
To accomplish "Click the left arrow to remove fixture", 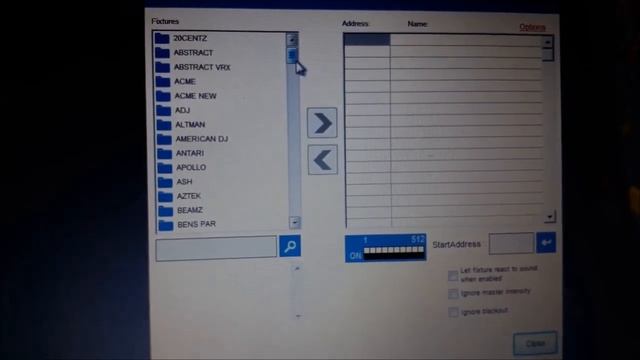I will [x=322, y=160].
